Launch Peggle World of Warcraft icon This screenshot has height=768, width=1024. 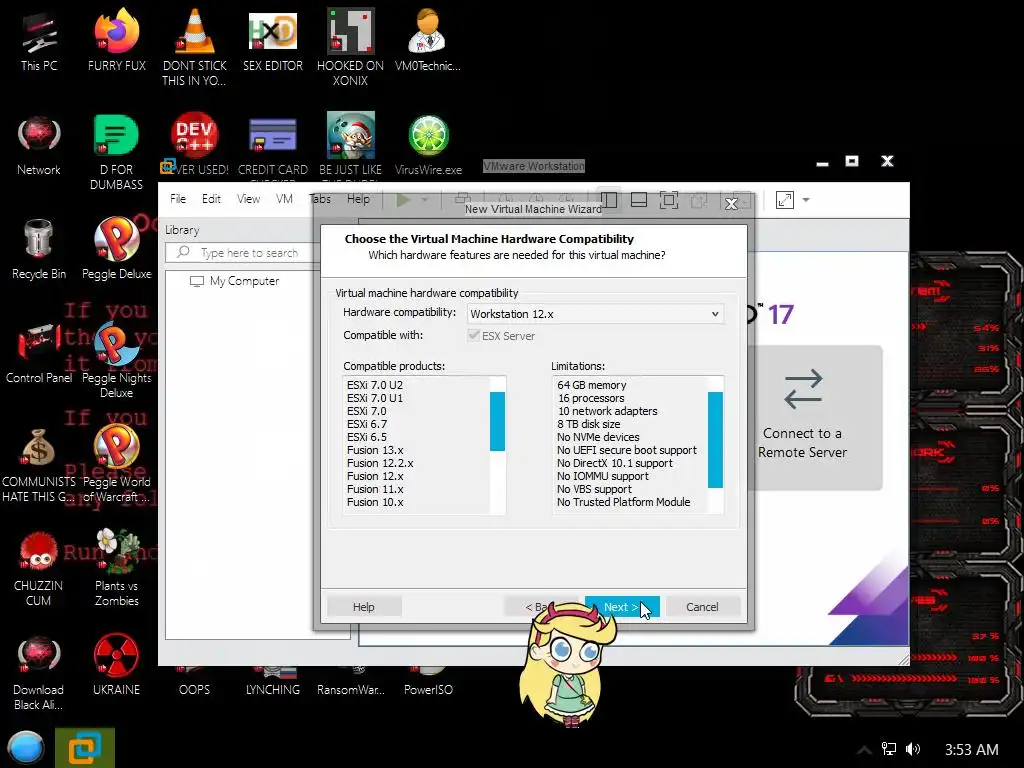pyautogui.click(x=116, y=464)
